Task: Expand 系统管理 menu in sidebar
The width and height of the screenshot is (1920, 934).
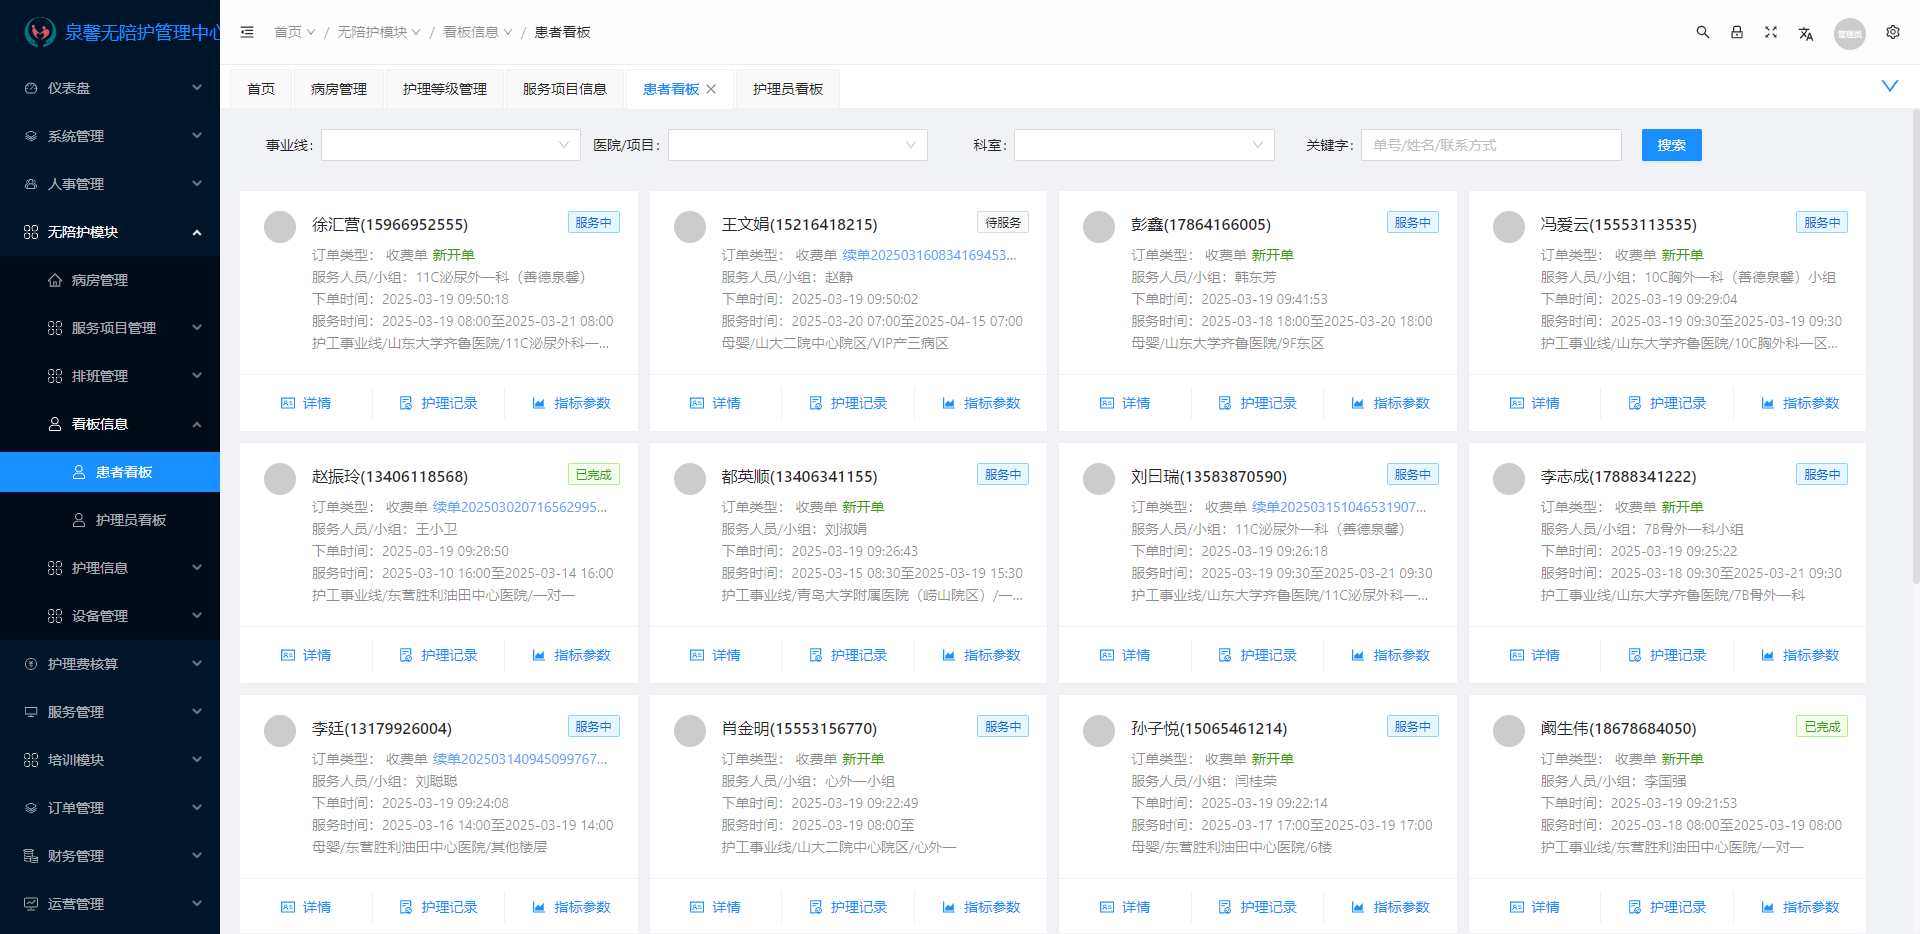Action: (110, 136)
